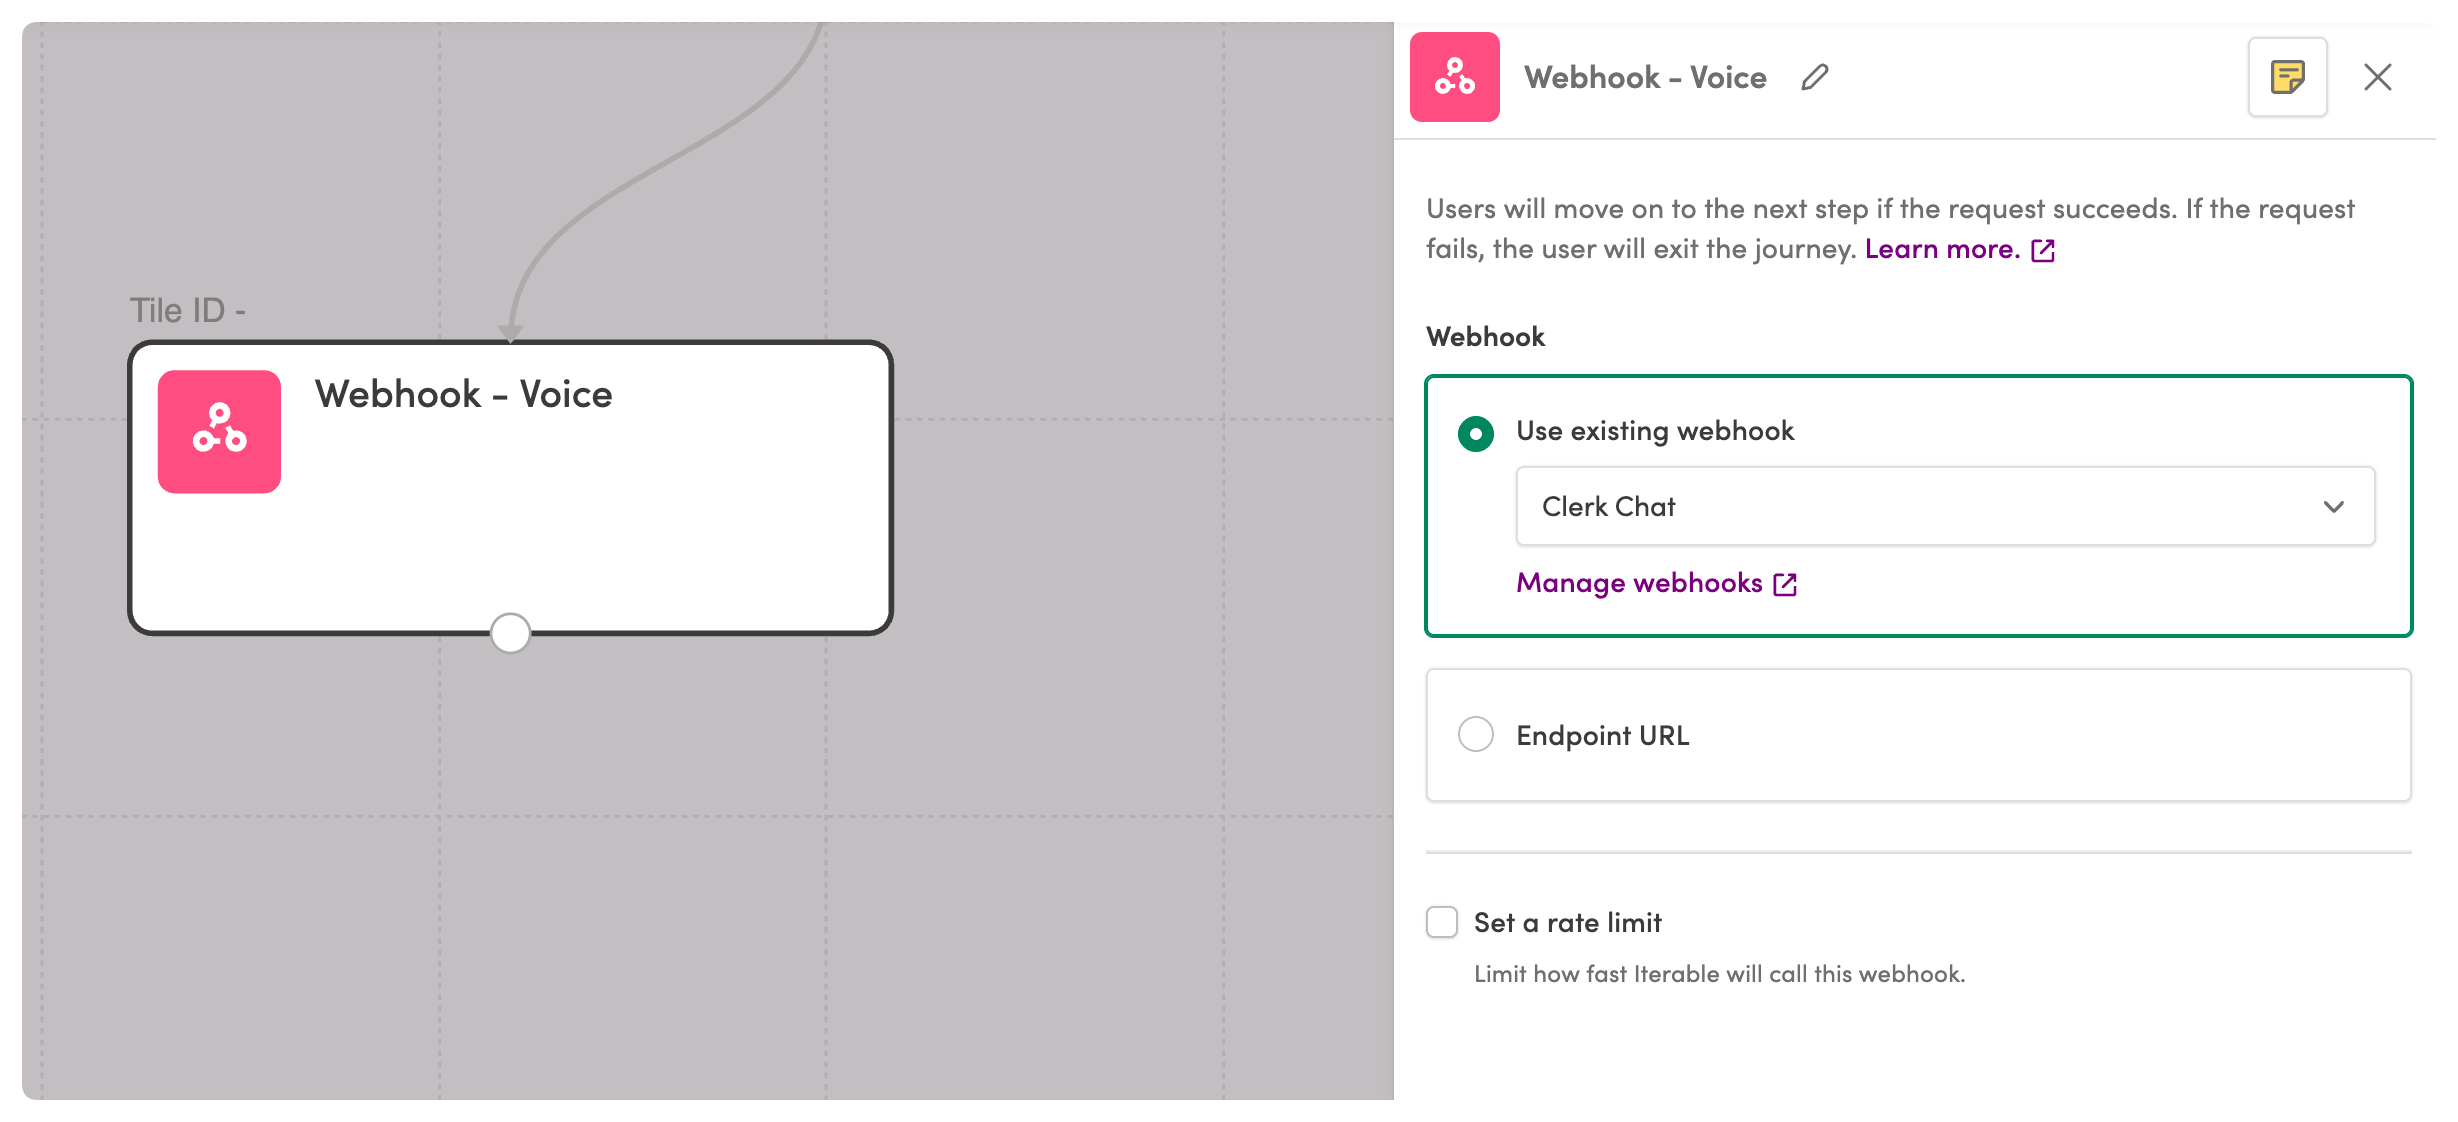Select the Use existing webhook radio button
This screenshot has width=2458, height=1122.
click(x=1476, y=433)
